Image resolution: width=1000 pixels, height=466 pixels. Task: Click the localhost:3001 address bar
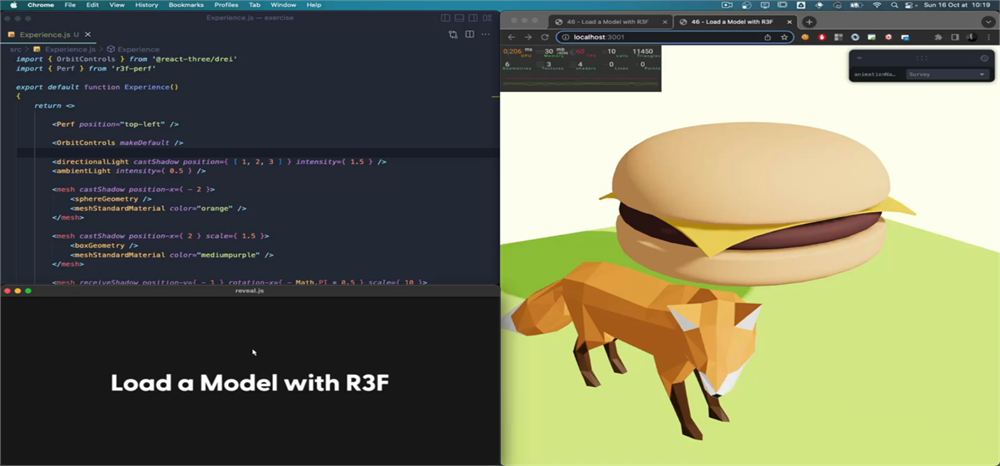click(x=675, y=37)
